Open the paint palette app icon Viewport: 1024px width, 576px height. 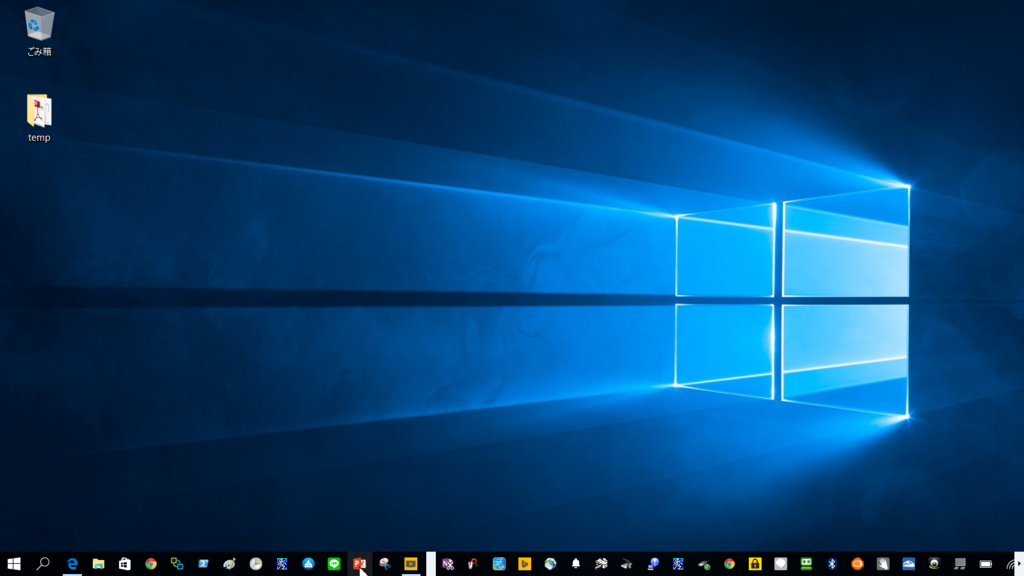tap(229, 564)
